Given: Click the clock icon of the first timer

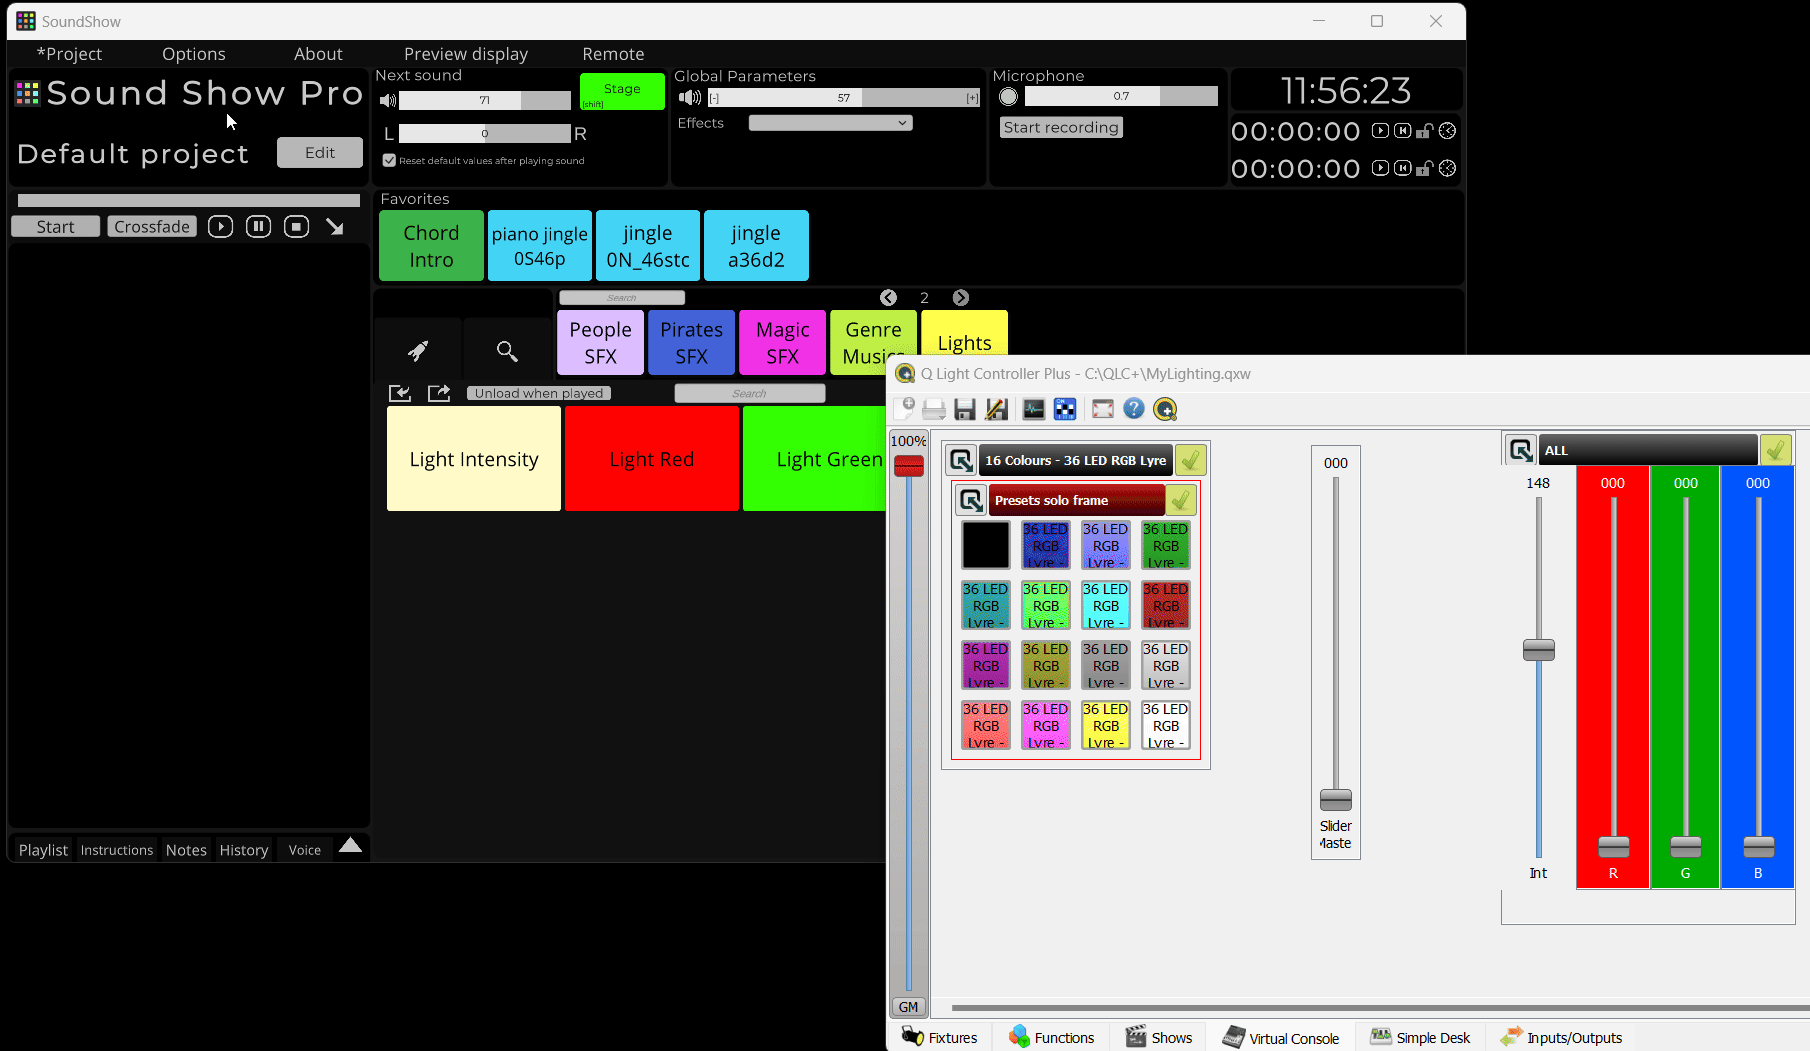Looking at the screenshot, I should point(1447,131).
